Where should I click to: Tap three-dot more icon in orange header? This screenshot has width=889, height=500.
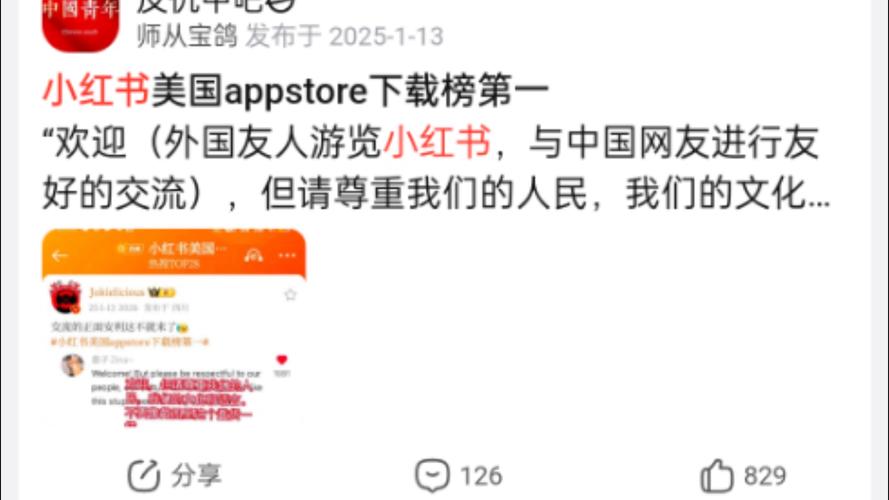(287, 256)
